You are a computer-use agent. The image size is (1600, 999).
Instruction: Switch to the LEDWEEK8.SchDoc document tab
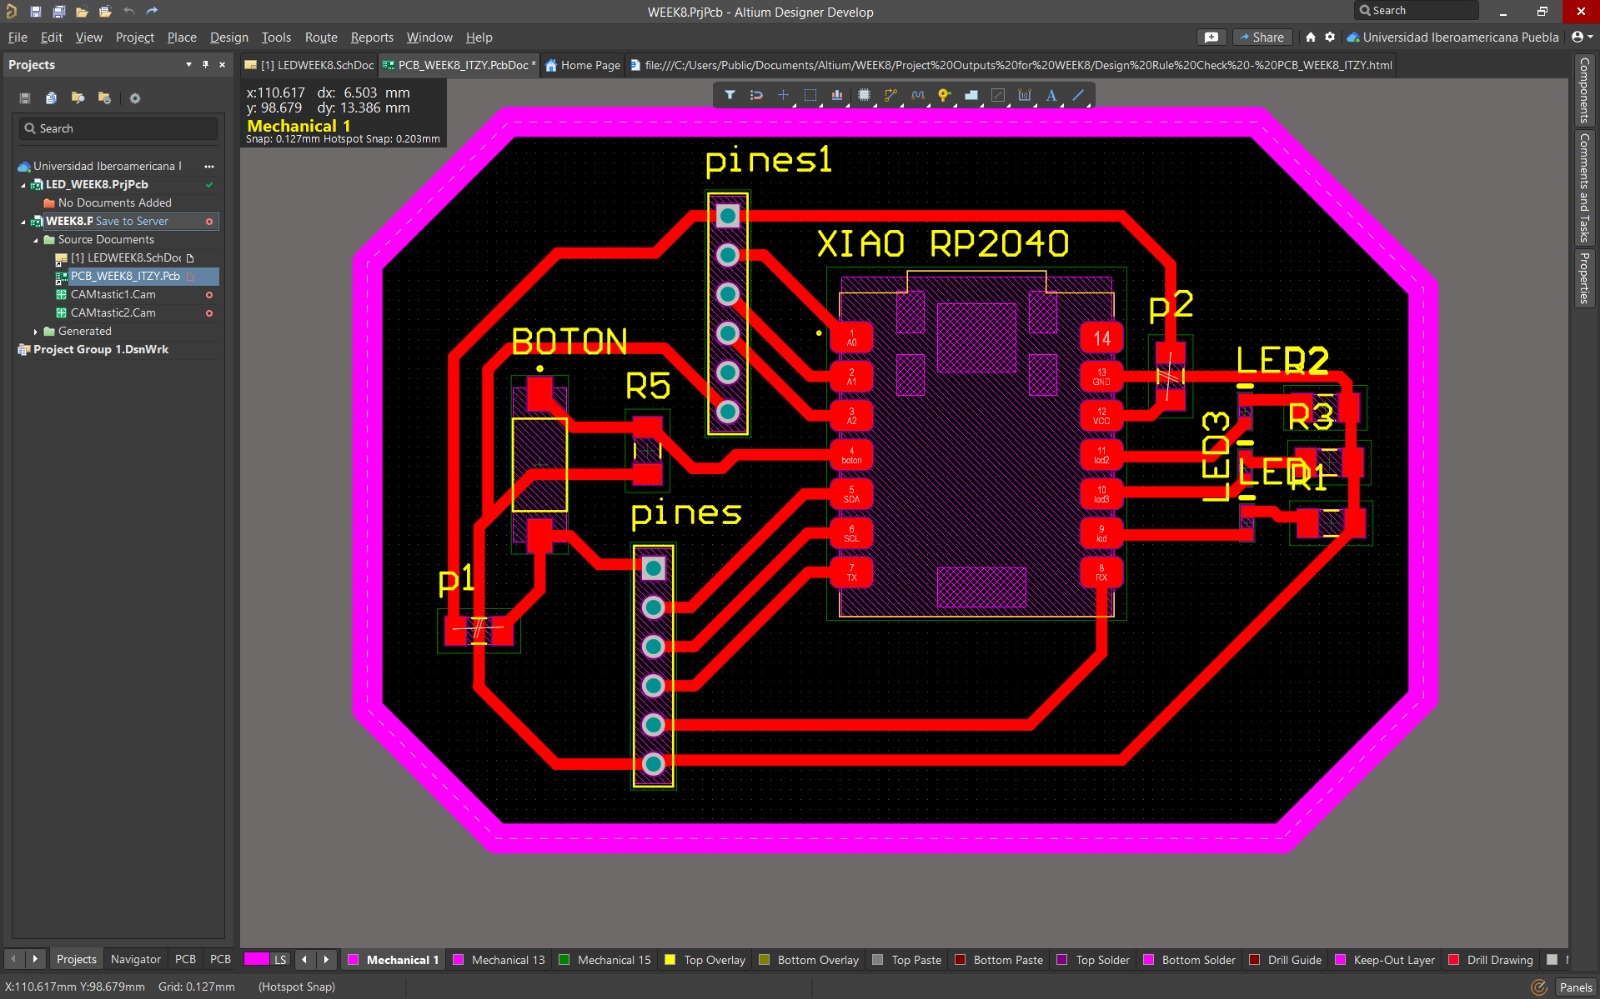(x=309, y=65)
